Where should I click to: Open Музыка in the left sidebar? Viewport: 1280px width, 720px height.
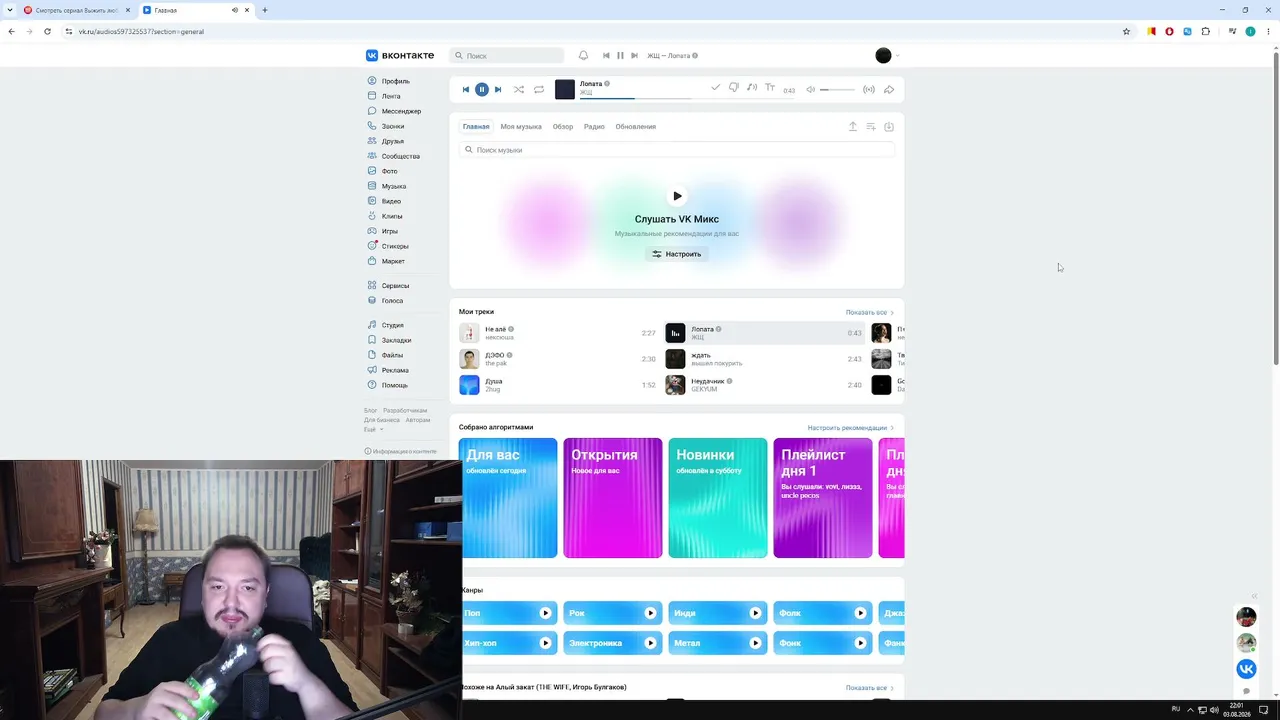click(386, 186)
